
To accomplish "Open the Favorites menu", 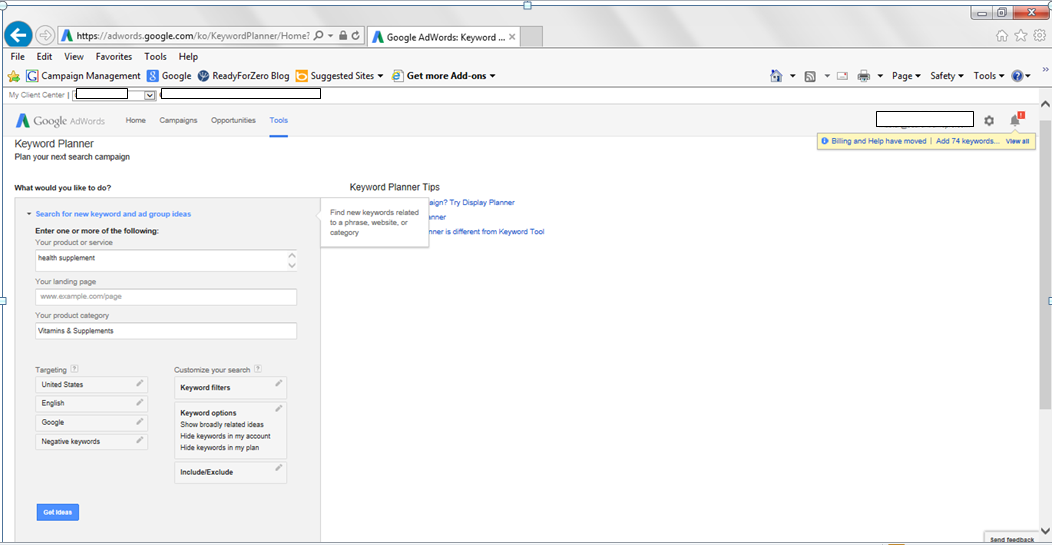I will [113, 57].
